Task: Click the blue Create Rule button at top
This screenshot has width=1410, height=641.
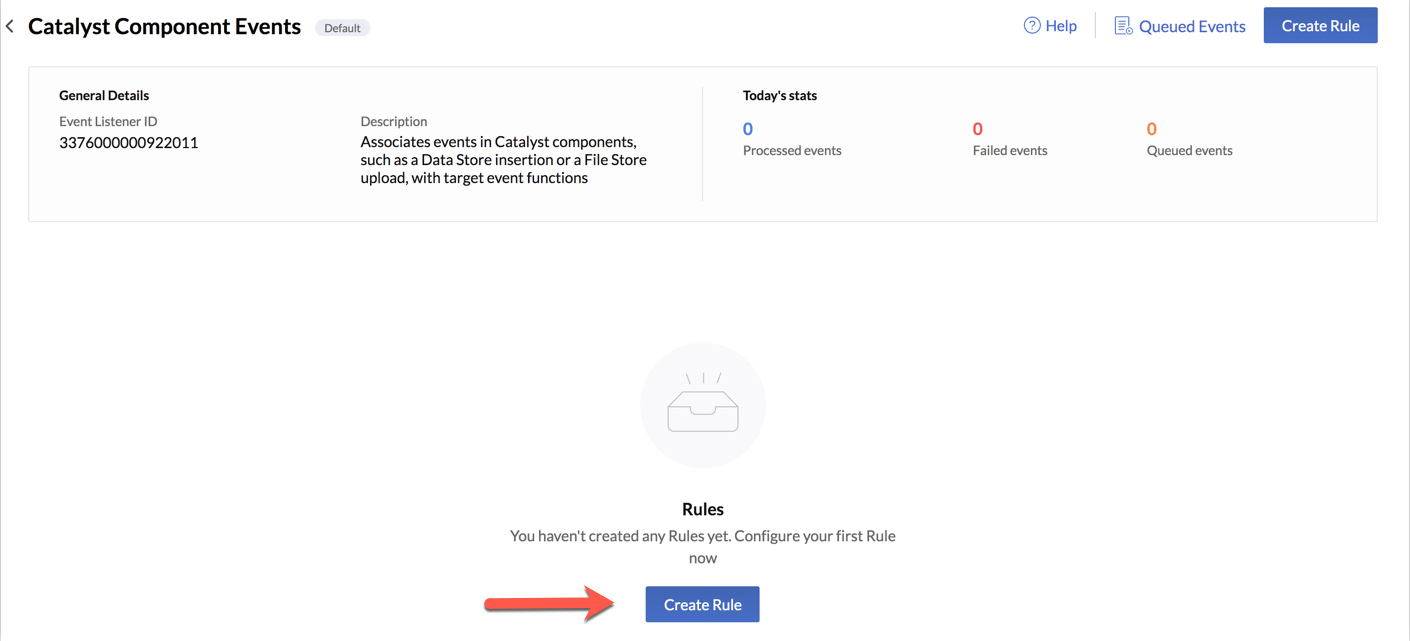Action: click(1320, 25)
